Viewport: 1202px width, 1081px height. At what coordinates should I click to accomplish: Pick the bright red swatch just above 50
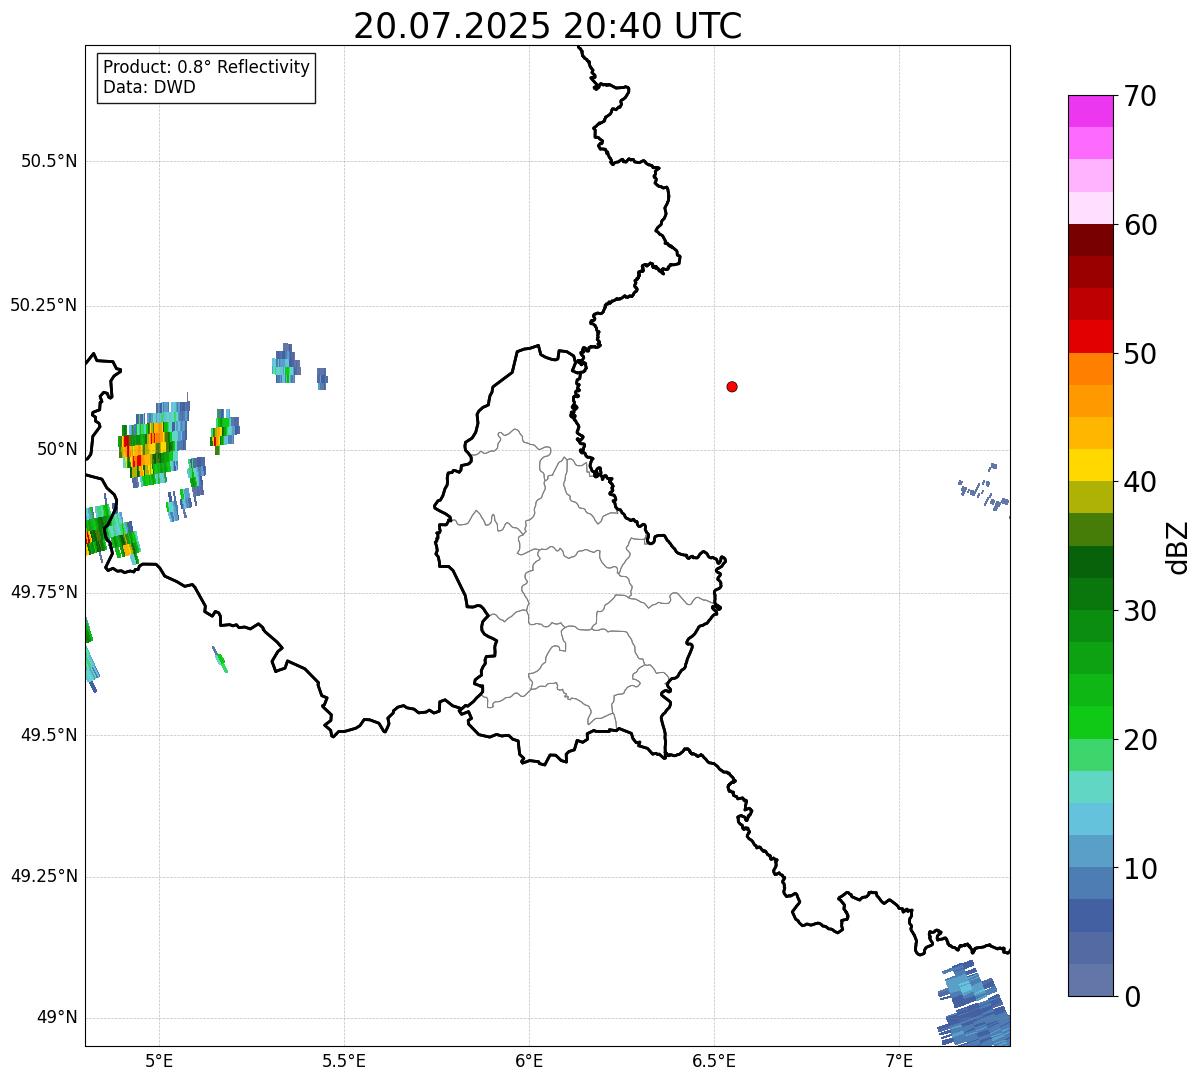[x=1090, y=336]
